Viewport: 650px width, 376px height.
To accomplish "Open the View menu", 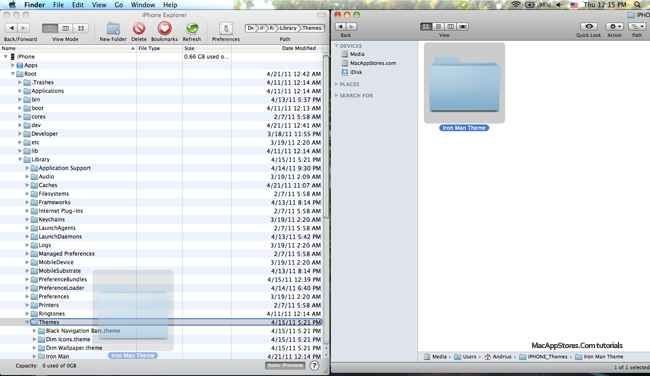I will pyautogui.click(x=99, y=5).
